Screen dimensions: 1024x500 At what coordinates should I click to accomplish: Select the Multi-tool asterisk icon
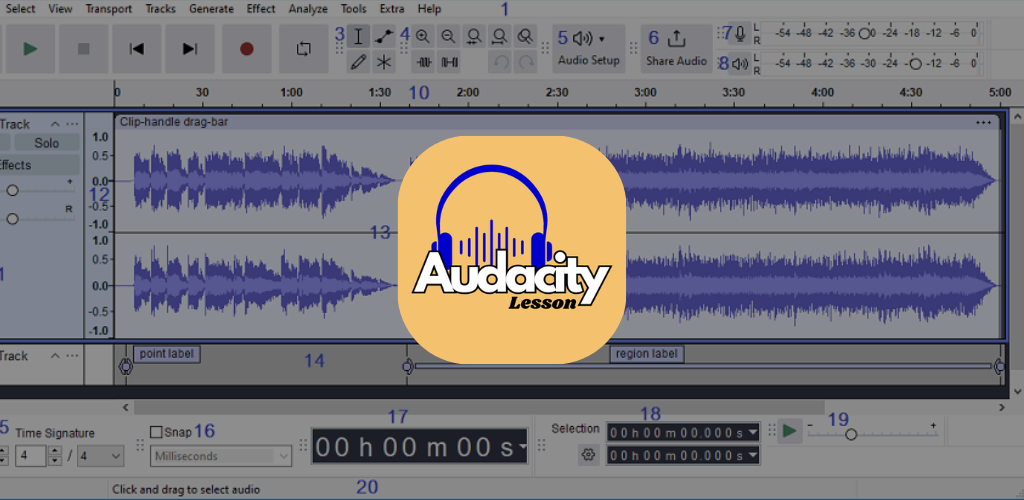pos(384,62)
